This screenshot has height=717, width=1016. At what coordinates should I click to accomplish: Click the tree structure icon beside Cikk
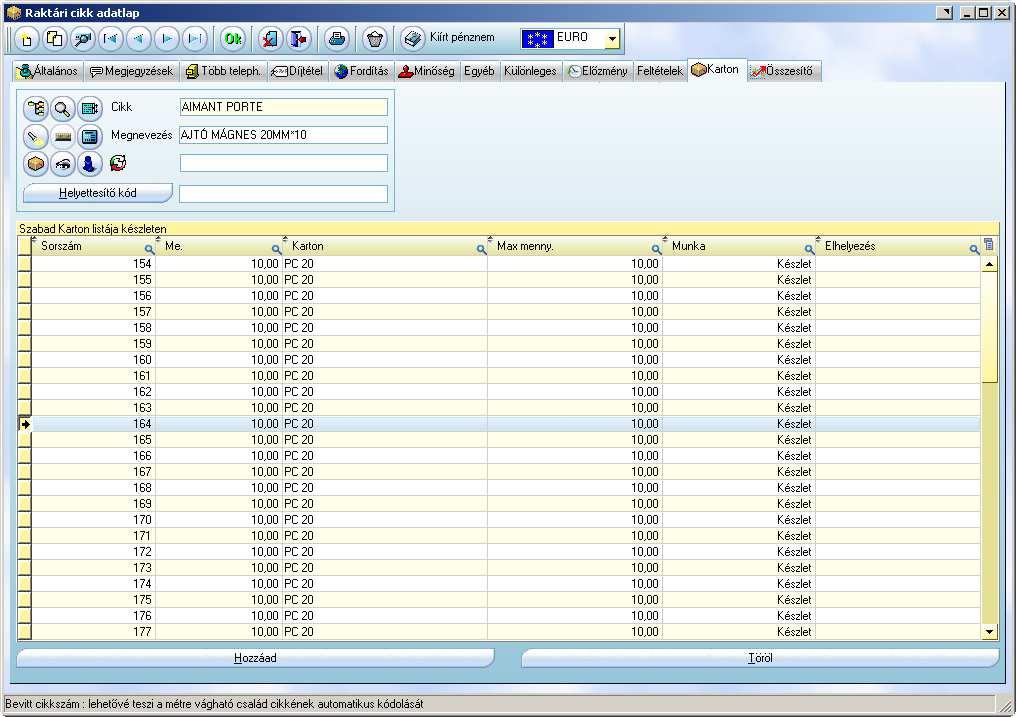tap(36, 108)
